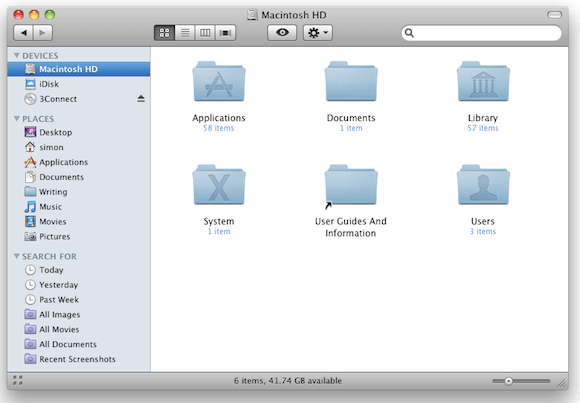Screen dimensions: 580x403
Task: Click the icon size slider
Action: coord(522,381)
